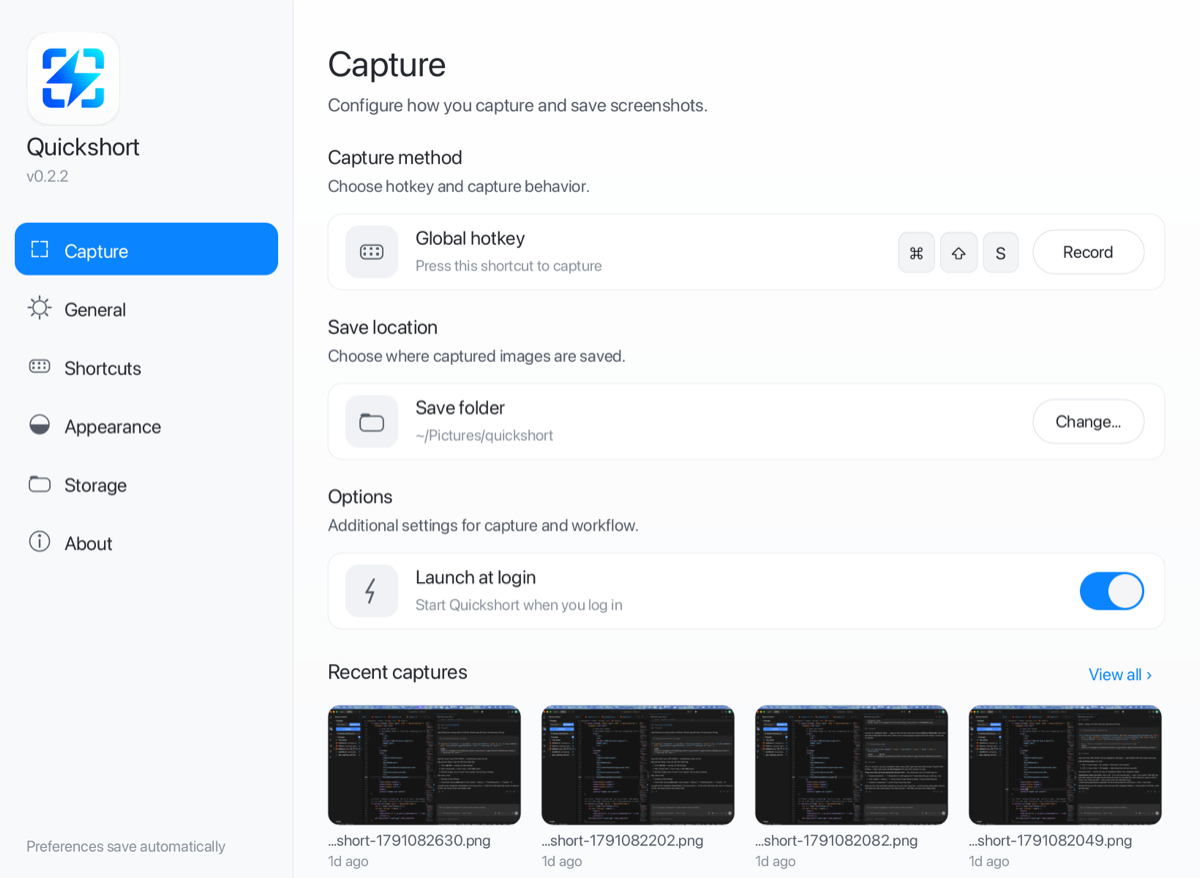Click the Shift arrow hotkey badge
Screen dimensions: 1200x878
pos(959,252)
